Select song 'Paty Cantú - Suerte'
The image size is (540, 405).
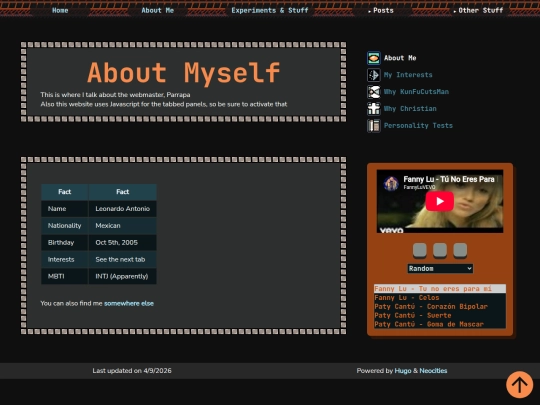pyautogui.click(x=440, y=315)
